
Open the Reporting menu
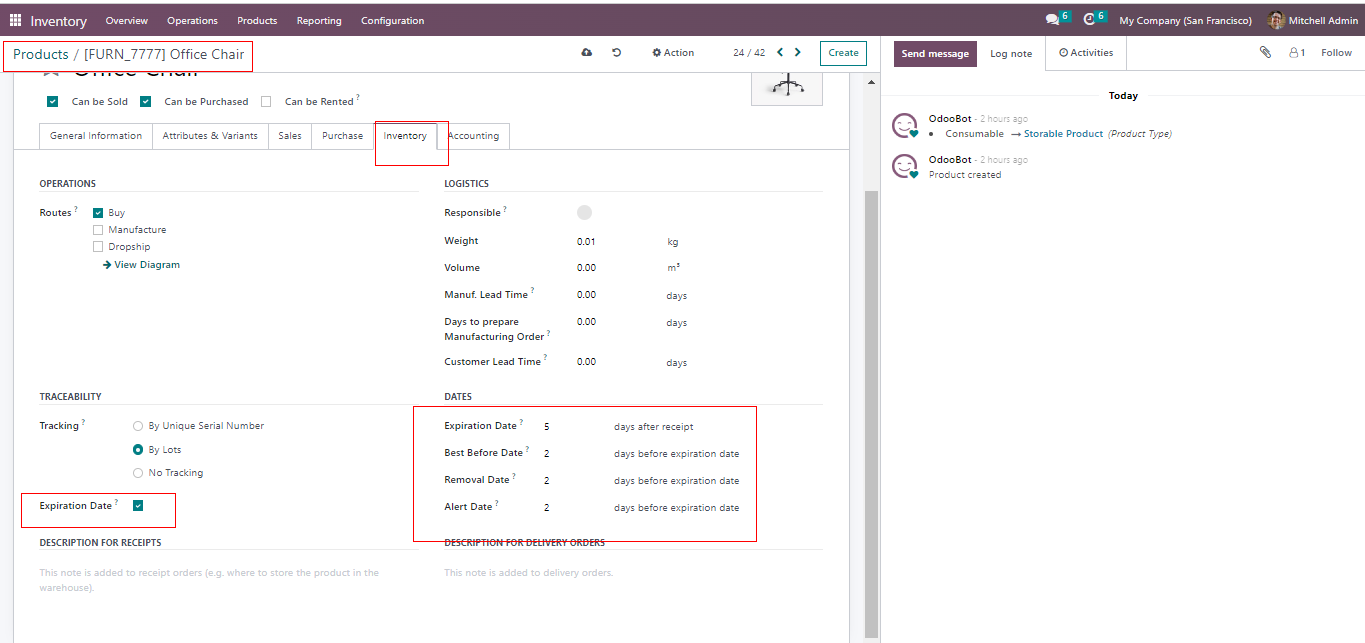pyautogui.click(x=318, y=20)
